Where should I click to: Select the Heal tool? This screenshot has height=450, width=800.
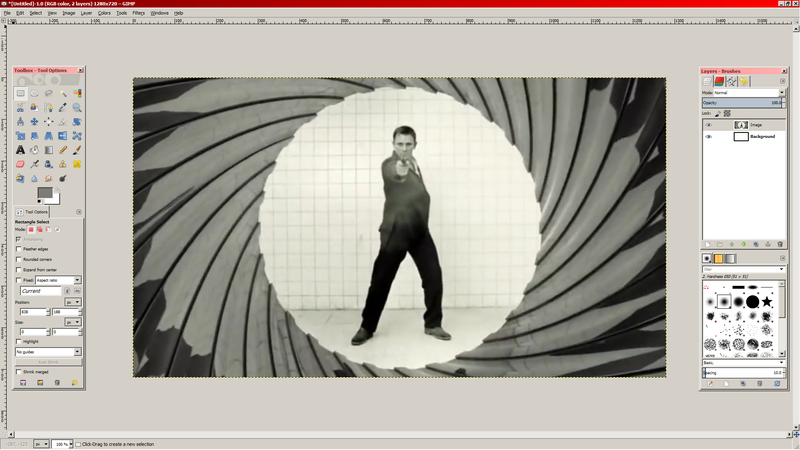tap(77, 164)
